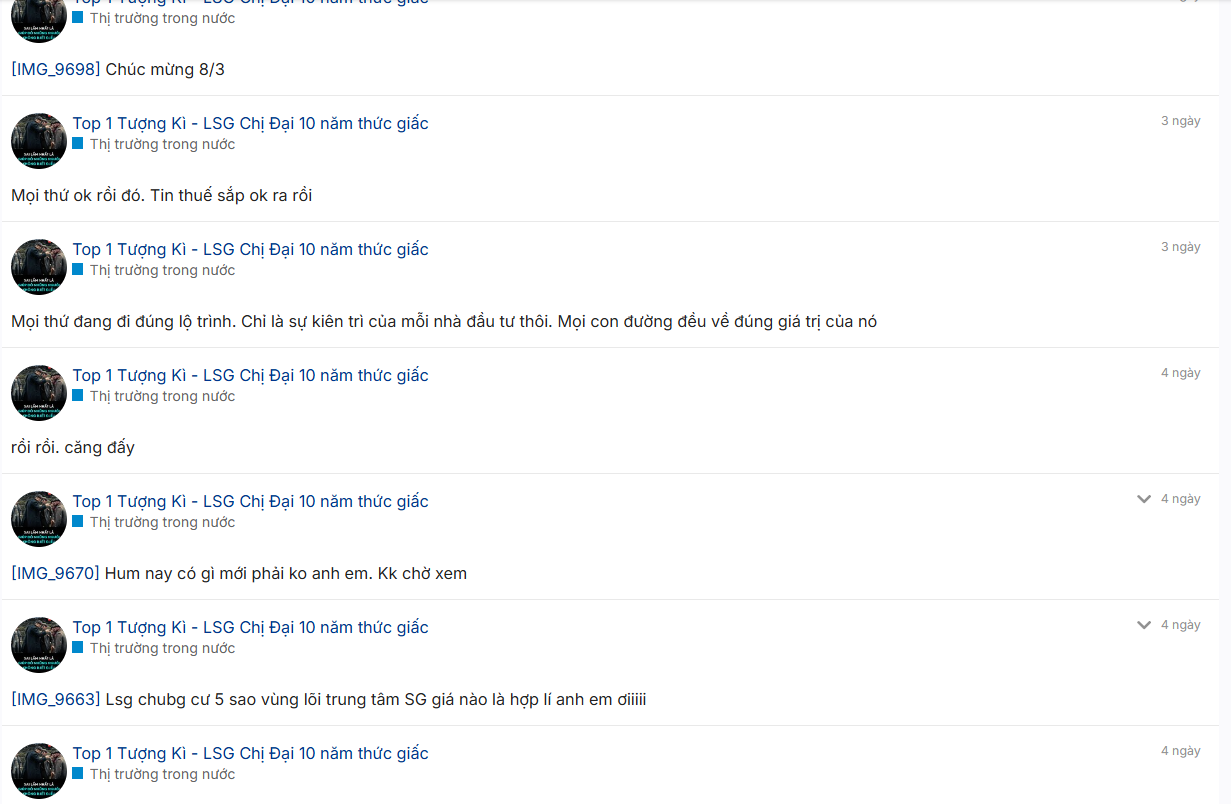
Task: Click '4 ngày' timestamp on 'căng đấy' post
Action: [1180, 373]
